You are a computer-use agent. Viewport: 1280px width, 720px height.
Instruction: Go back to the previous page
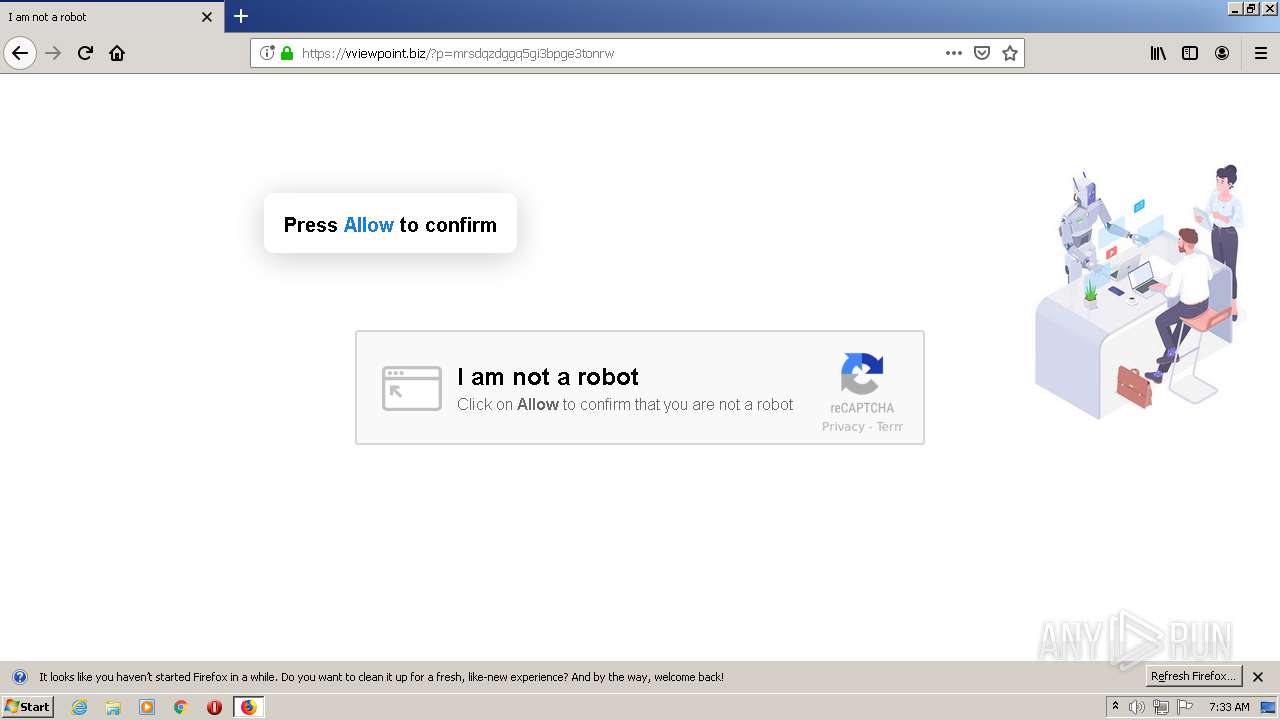(x=20, y=53)
